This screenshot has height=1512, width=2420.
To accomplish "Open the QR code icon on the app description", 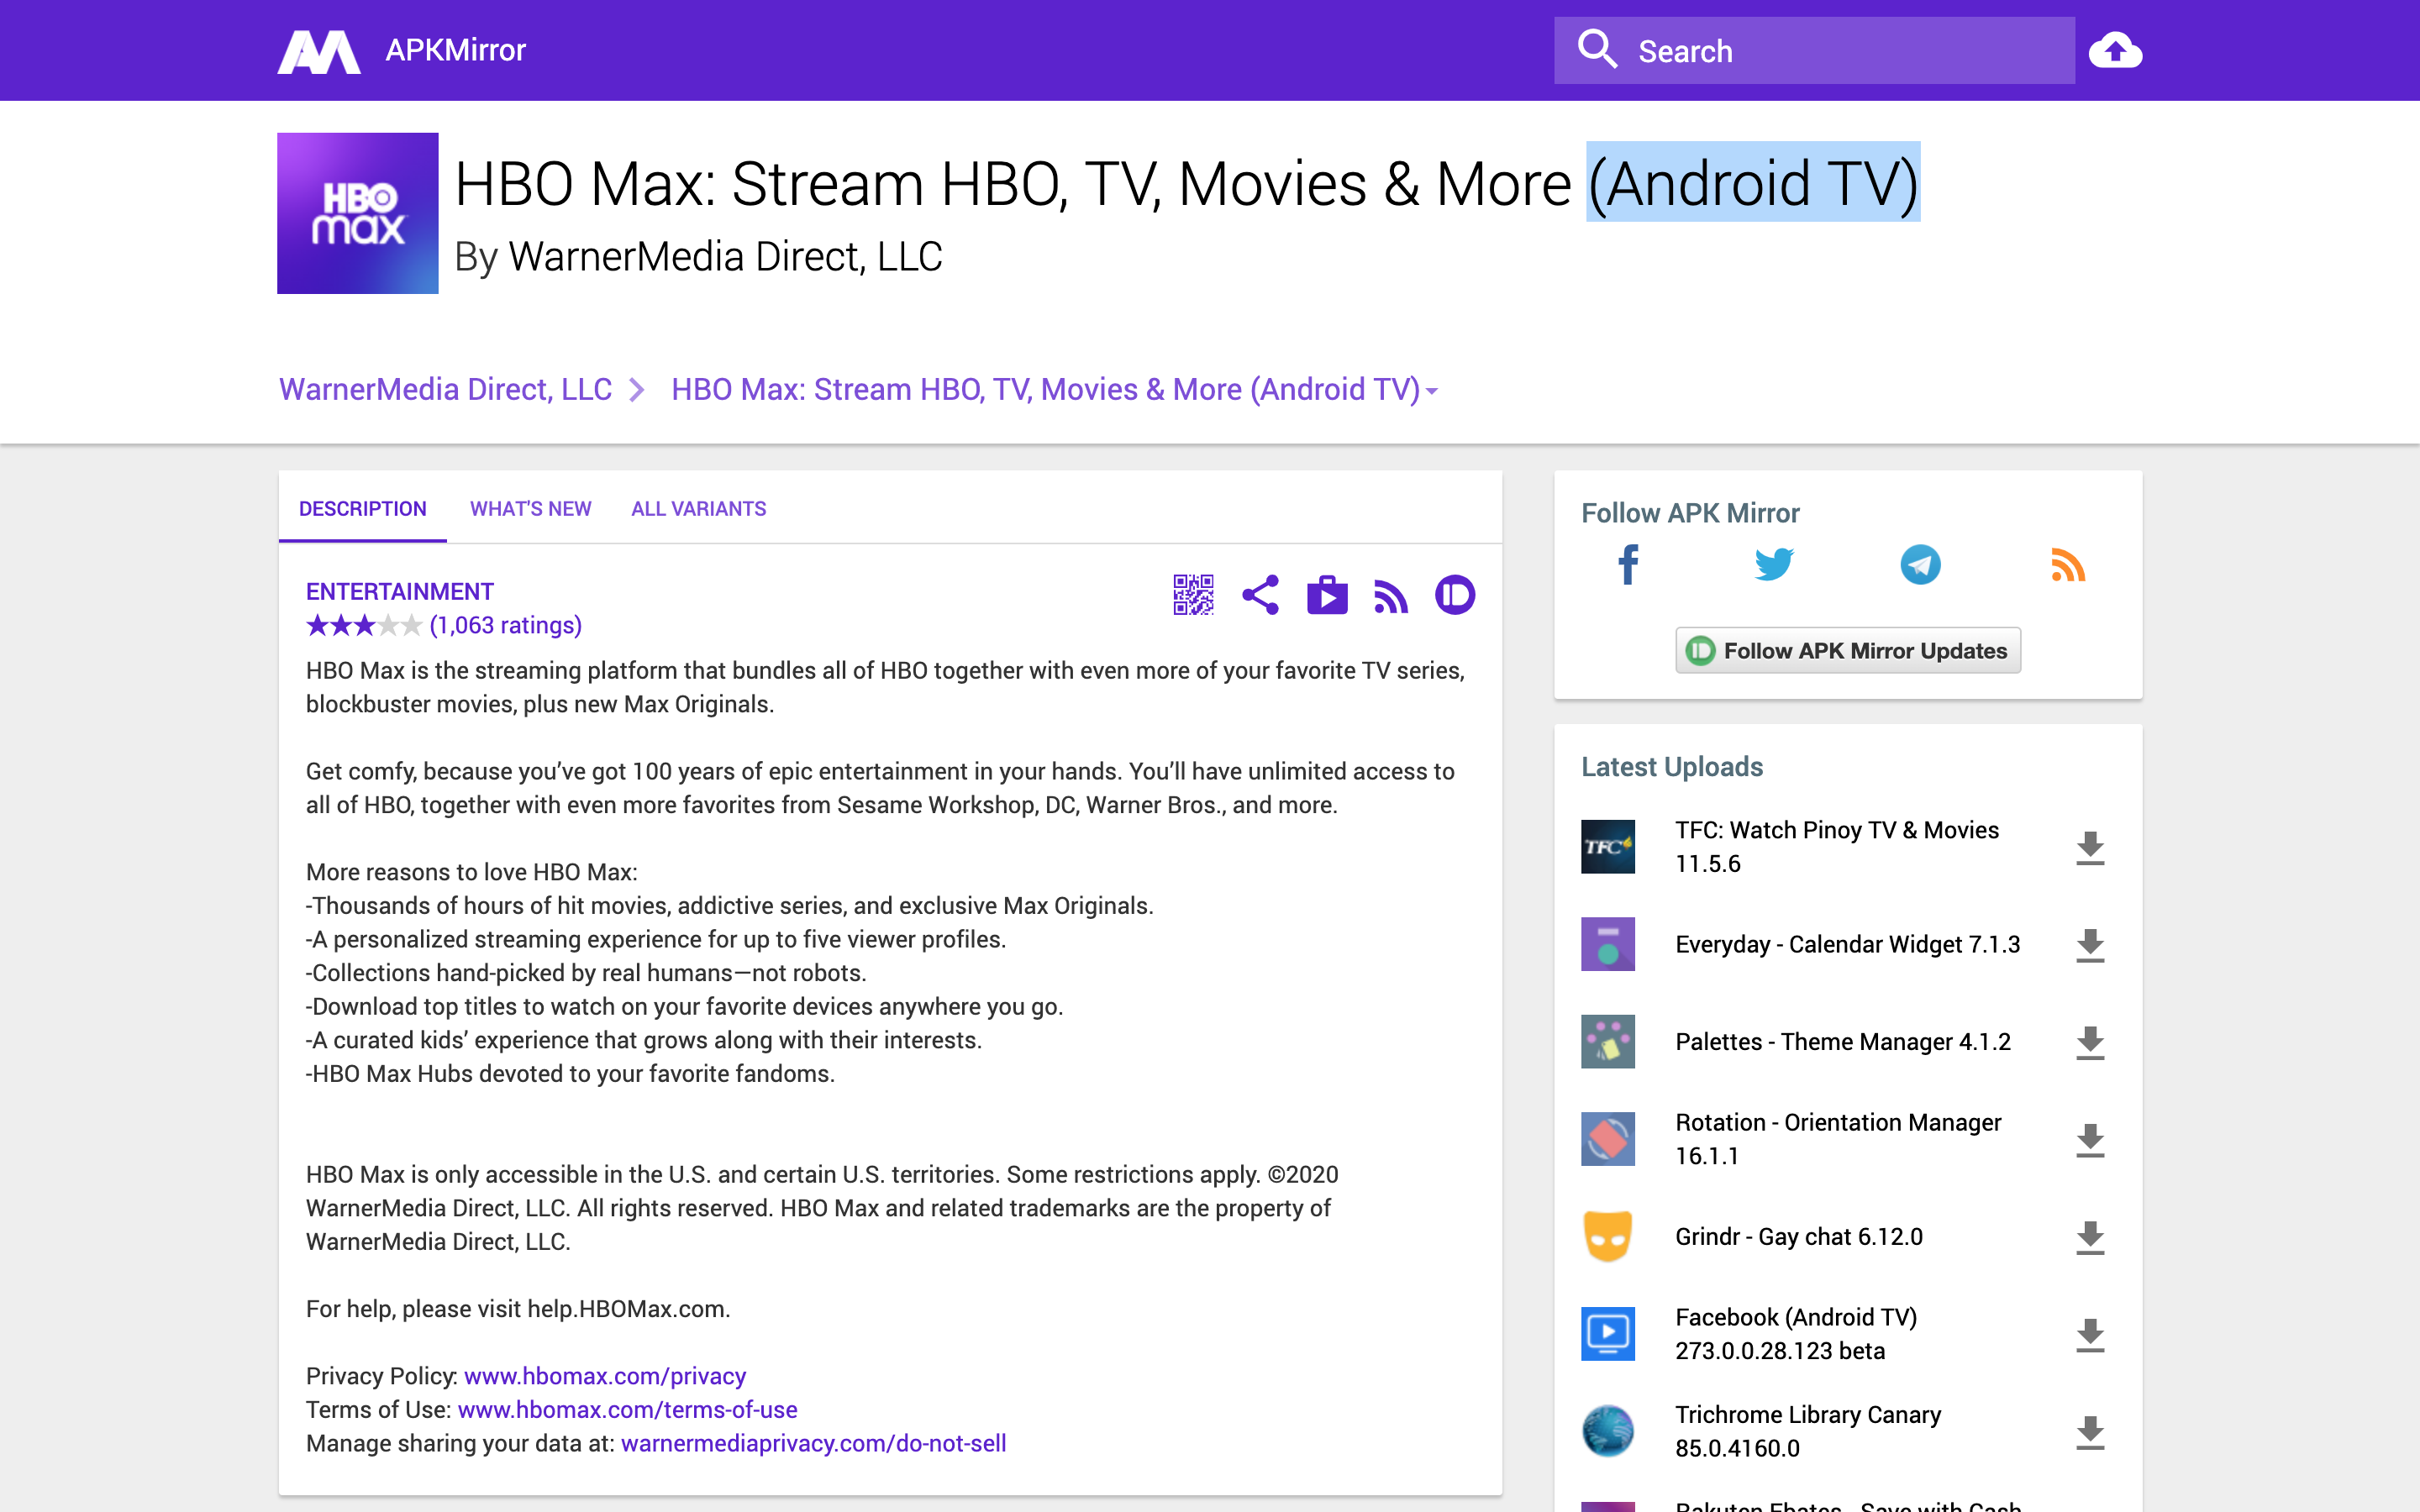I will tap(1193, 594).
